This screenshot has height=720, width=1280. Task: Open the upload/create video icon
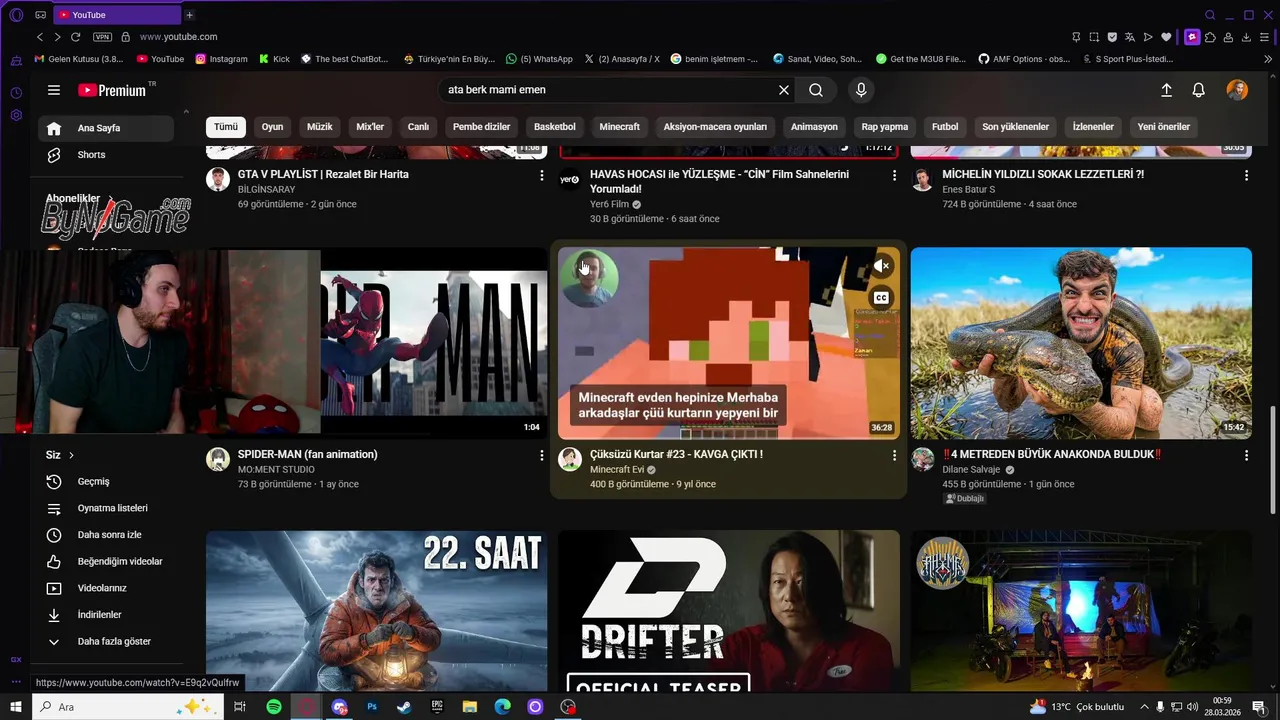[x=1166, y=90]
